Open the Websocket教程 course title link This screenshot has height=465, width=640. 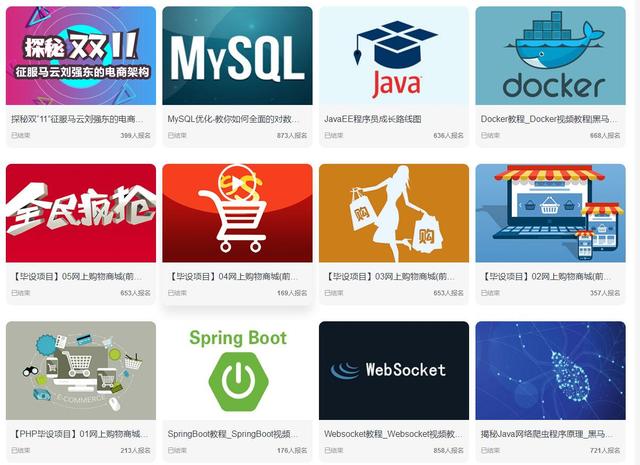click(x=393, y=434)
